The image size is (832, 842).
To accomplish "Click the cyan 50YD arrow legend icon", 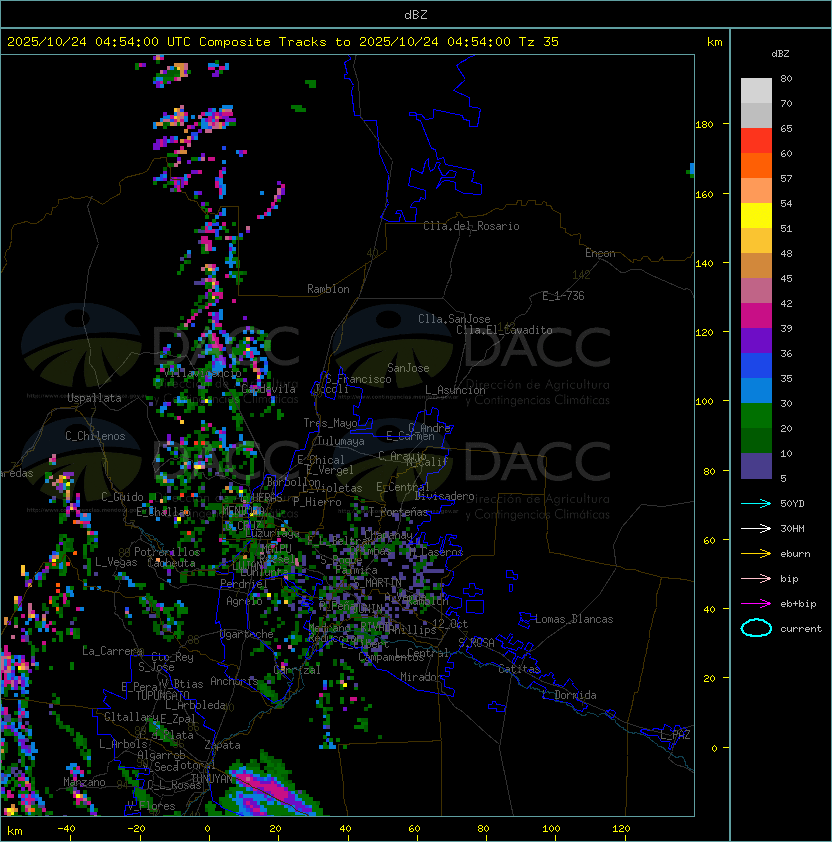I will pos(756,503).
